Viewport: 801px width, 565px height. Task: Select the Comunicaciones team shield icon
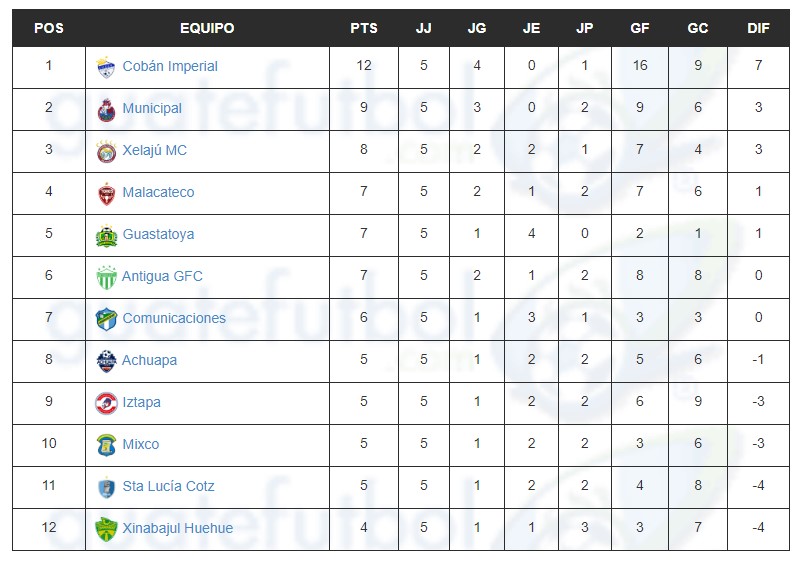click(x=106, y=320)
